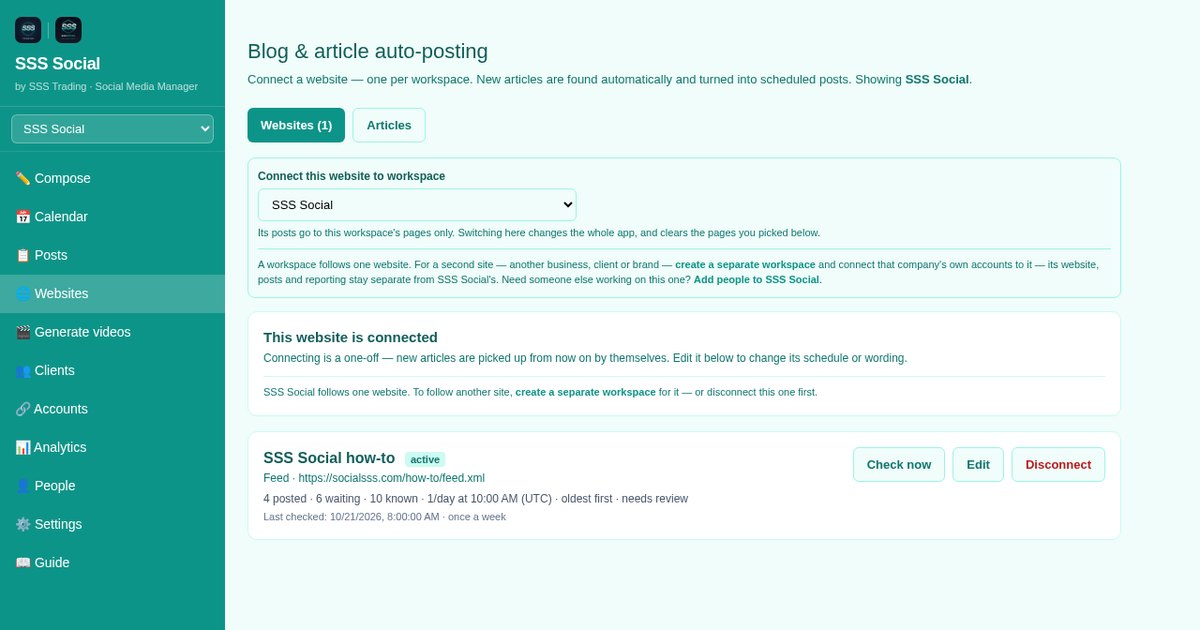
Task: Click Edit for SSS Social how-to
Action: tap(978, 464)
